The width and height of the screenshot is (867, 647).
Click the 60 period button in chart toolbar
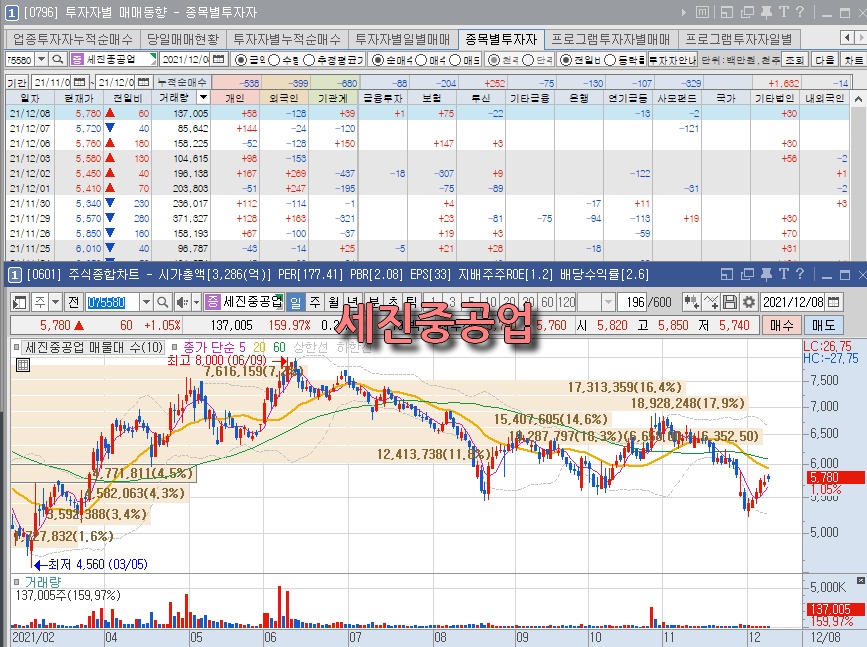click(547, 302)
